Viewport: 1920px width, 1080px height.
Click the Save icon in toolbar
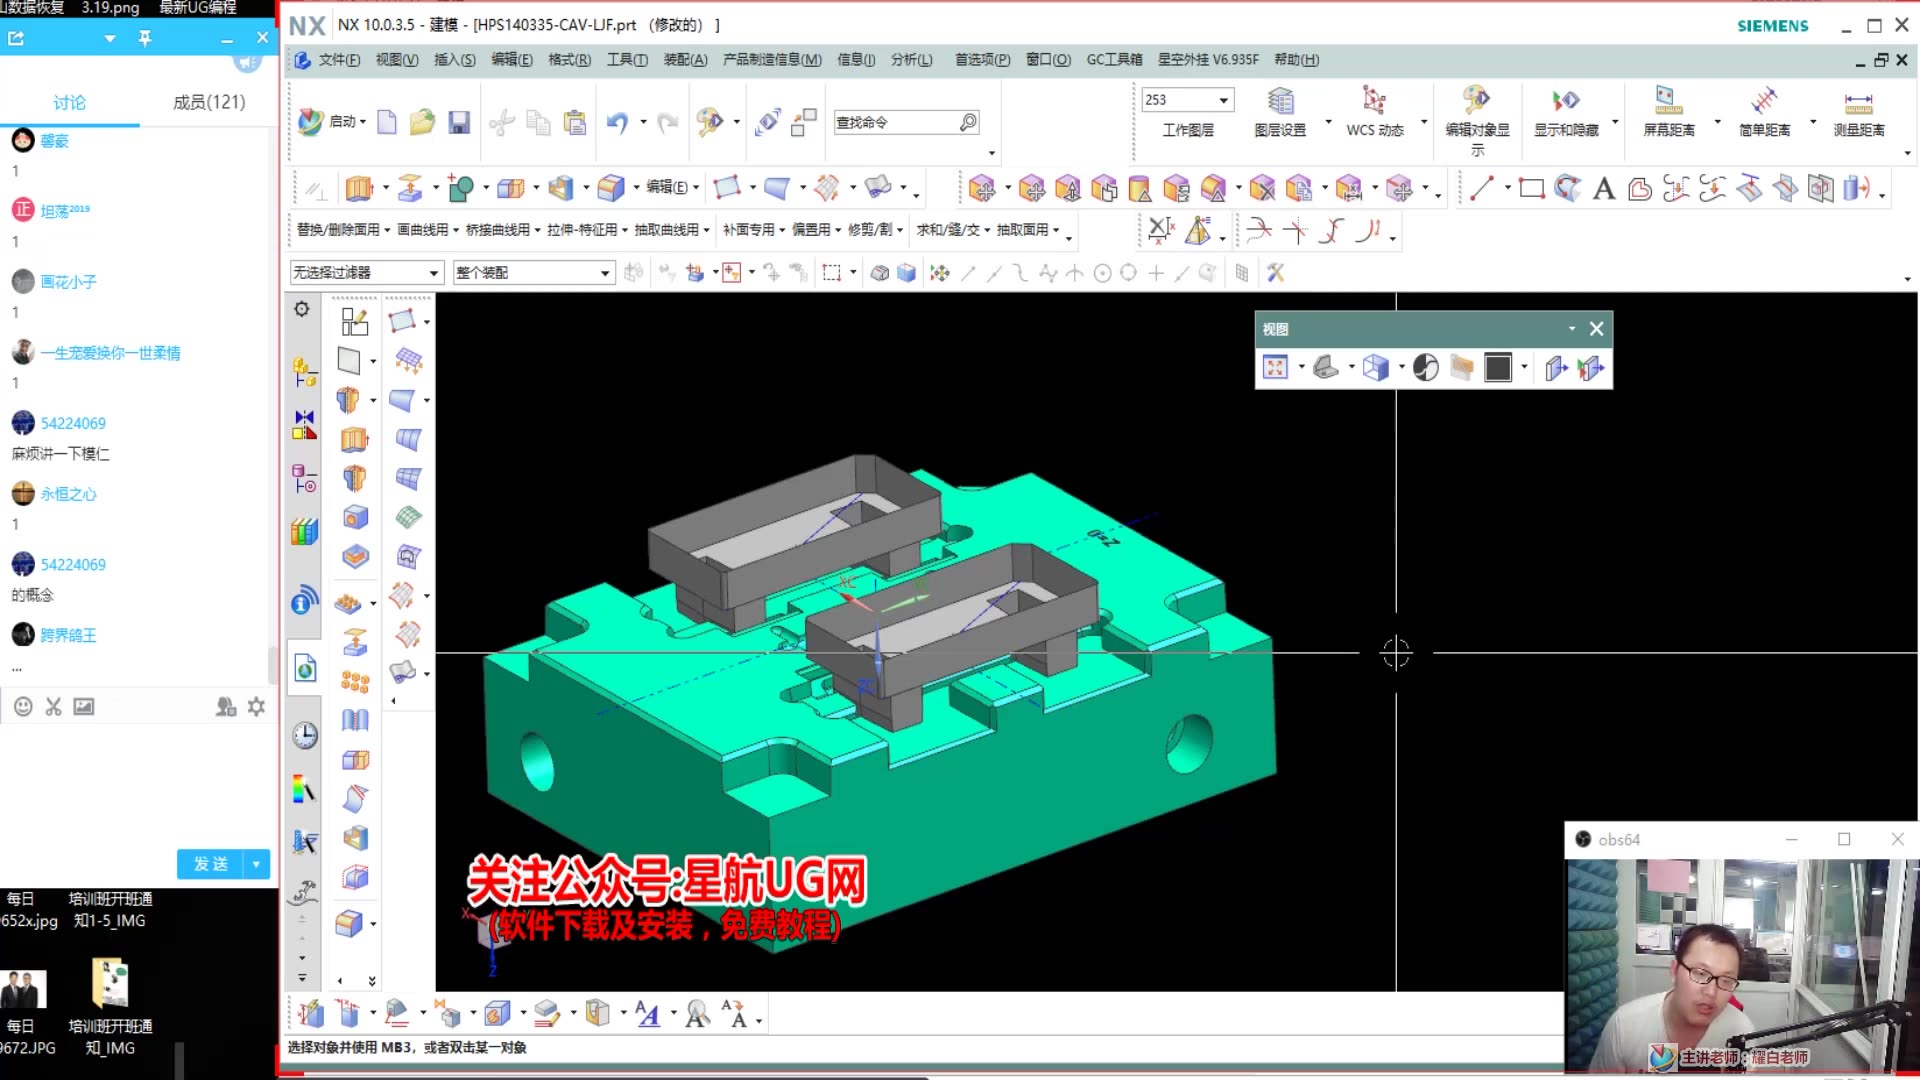pyautogui.click(x=459, y=122)
